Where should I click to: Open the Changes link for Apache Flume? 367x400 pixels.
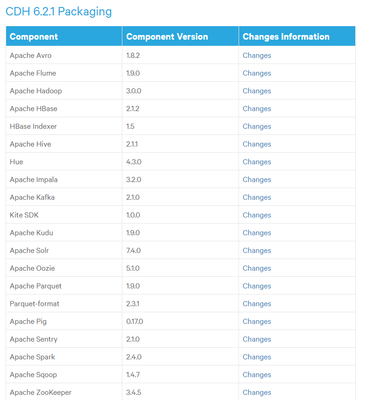(257, 73)
